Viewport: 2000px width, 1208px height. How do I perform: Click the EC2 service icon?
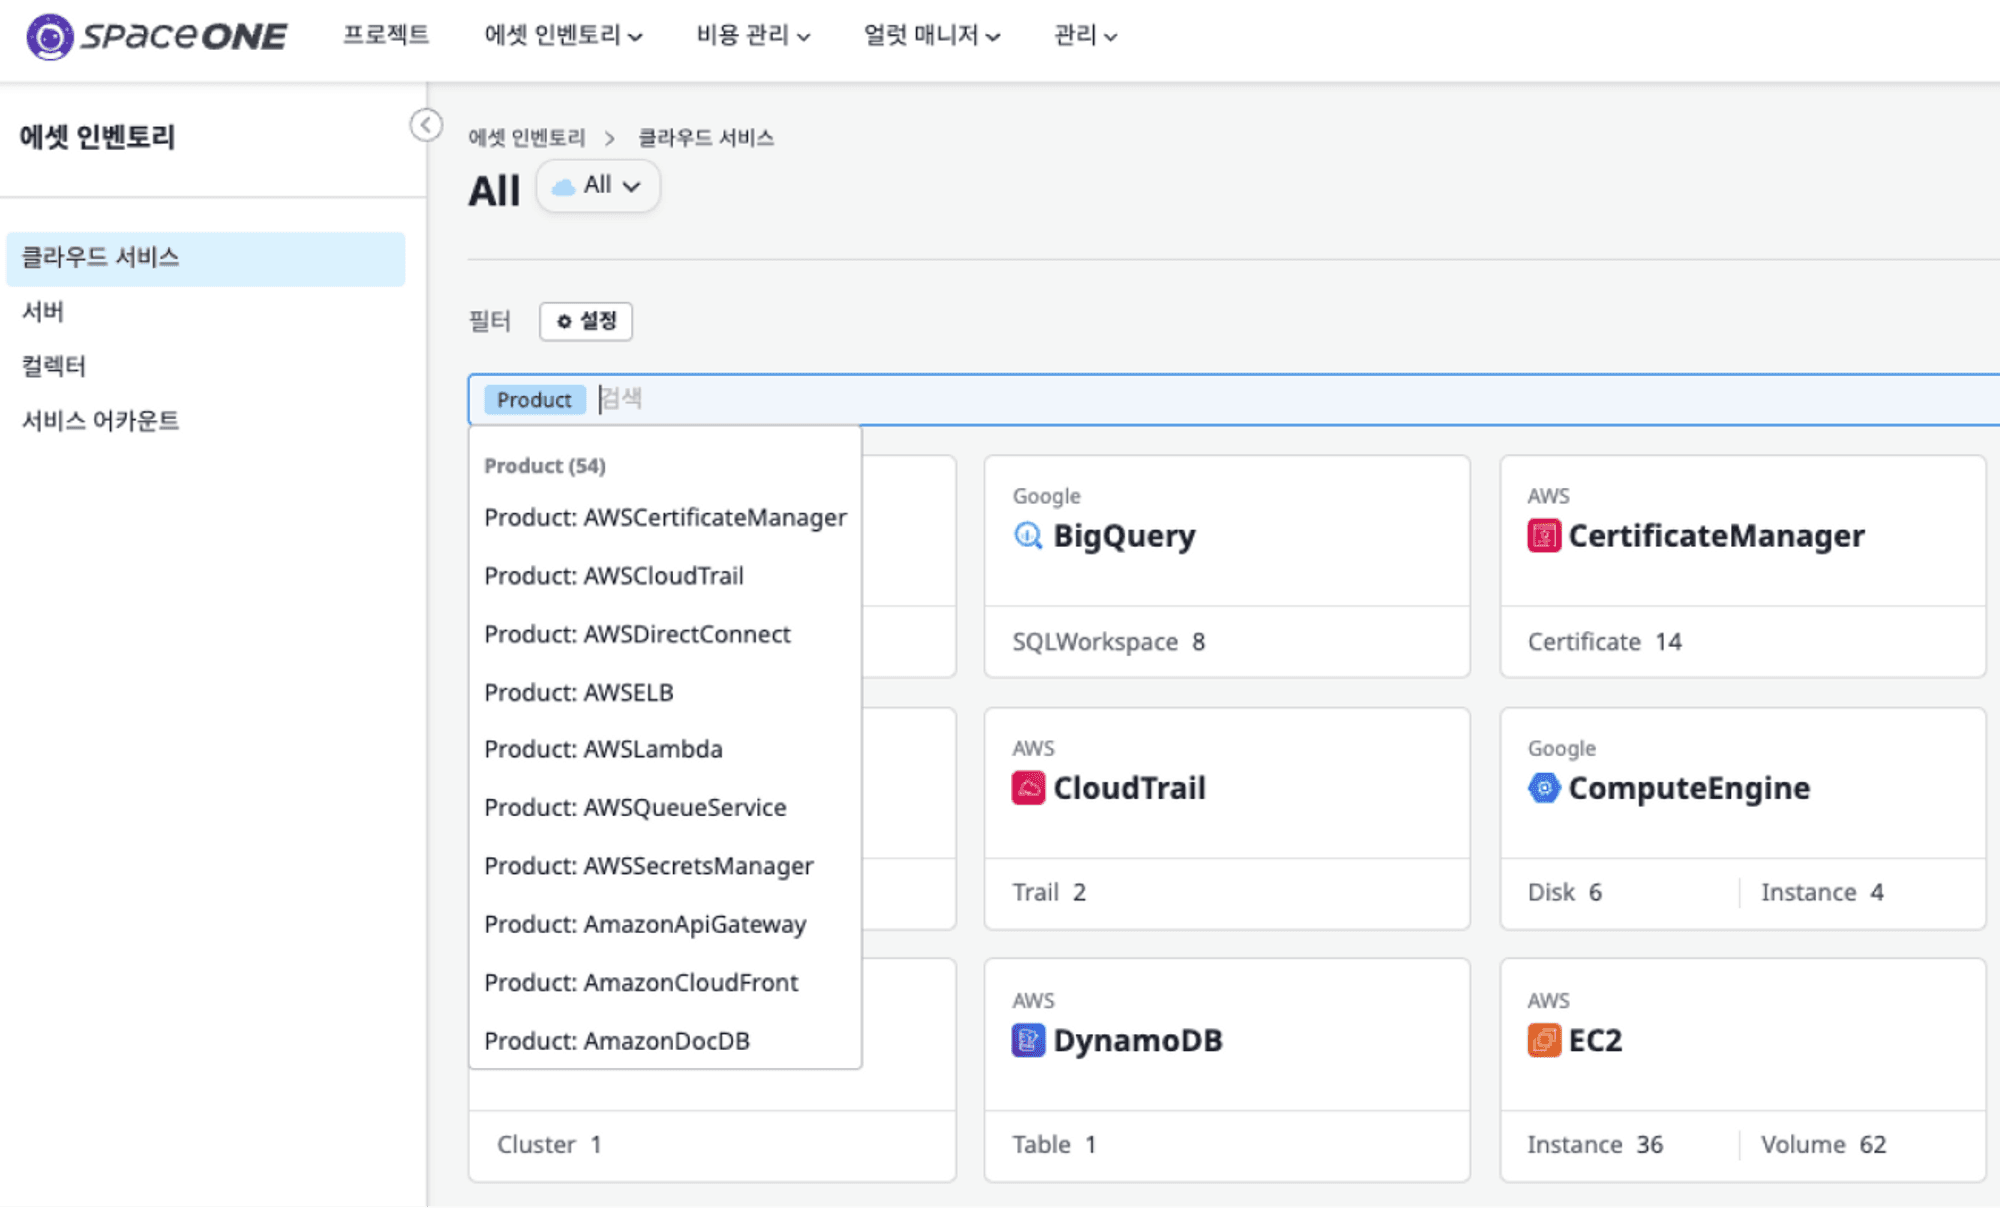[1544, 1040]
